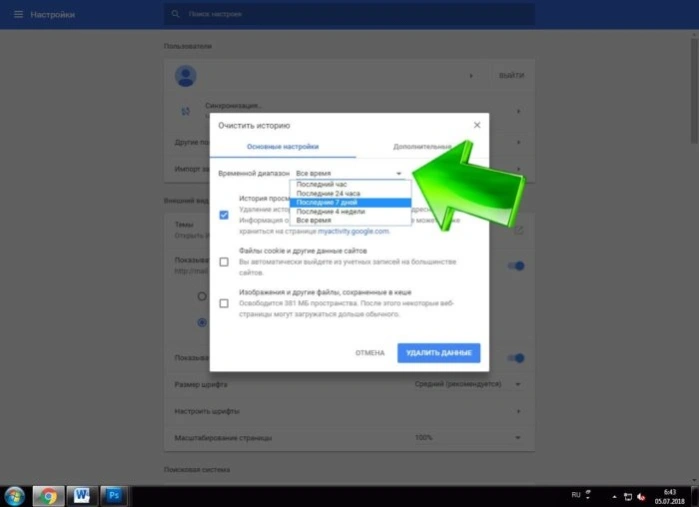Image resolution: width=699 pixels, height=507 pixels.
Task: Select Последние 7 дней in dropdown
Action: [x=350, y=202]
